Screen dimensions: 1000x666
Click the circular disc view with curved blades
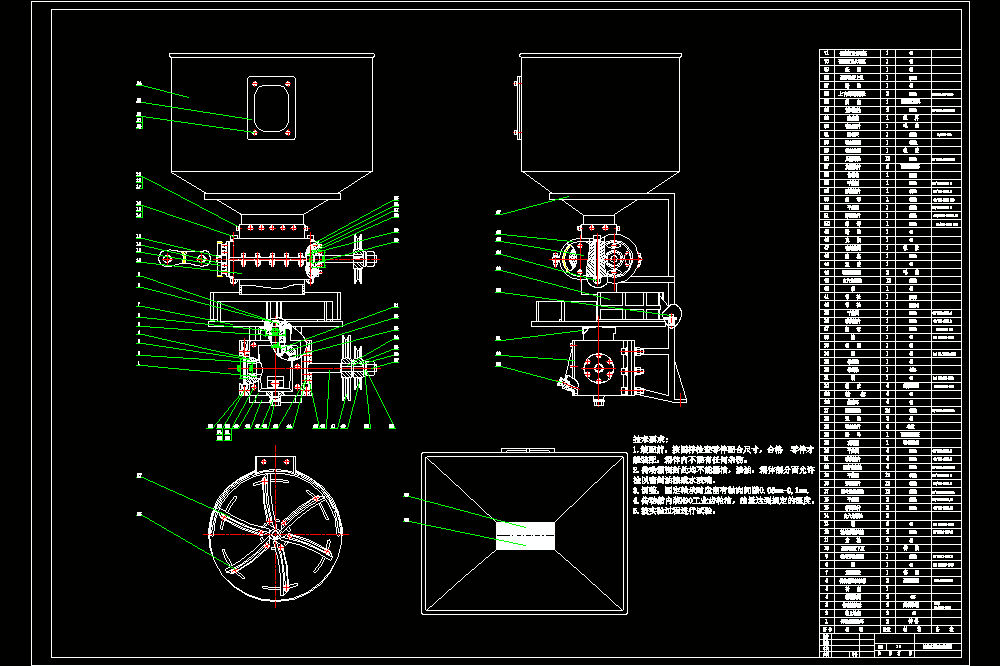pos(276,535)
